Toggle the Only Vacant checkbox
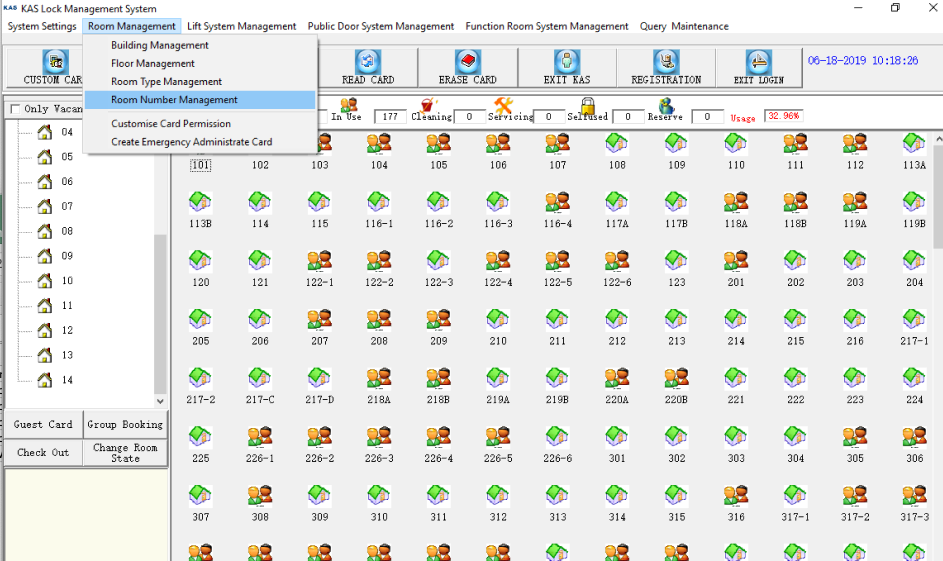 tap(15, 109)
